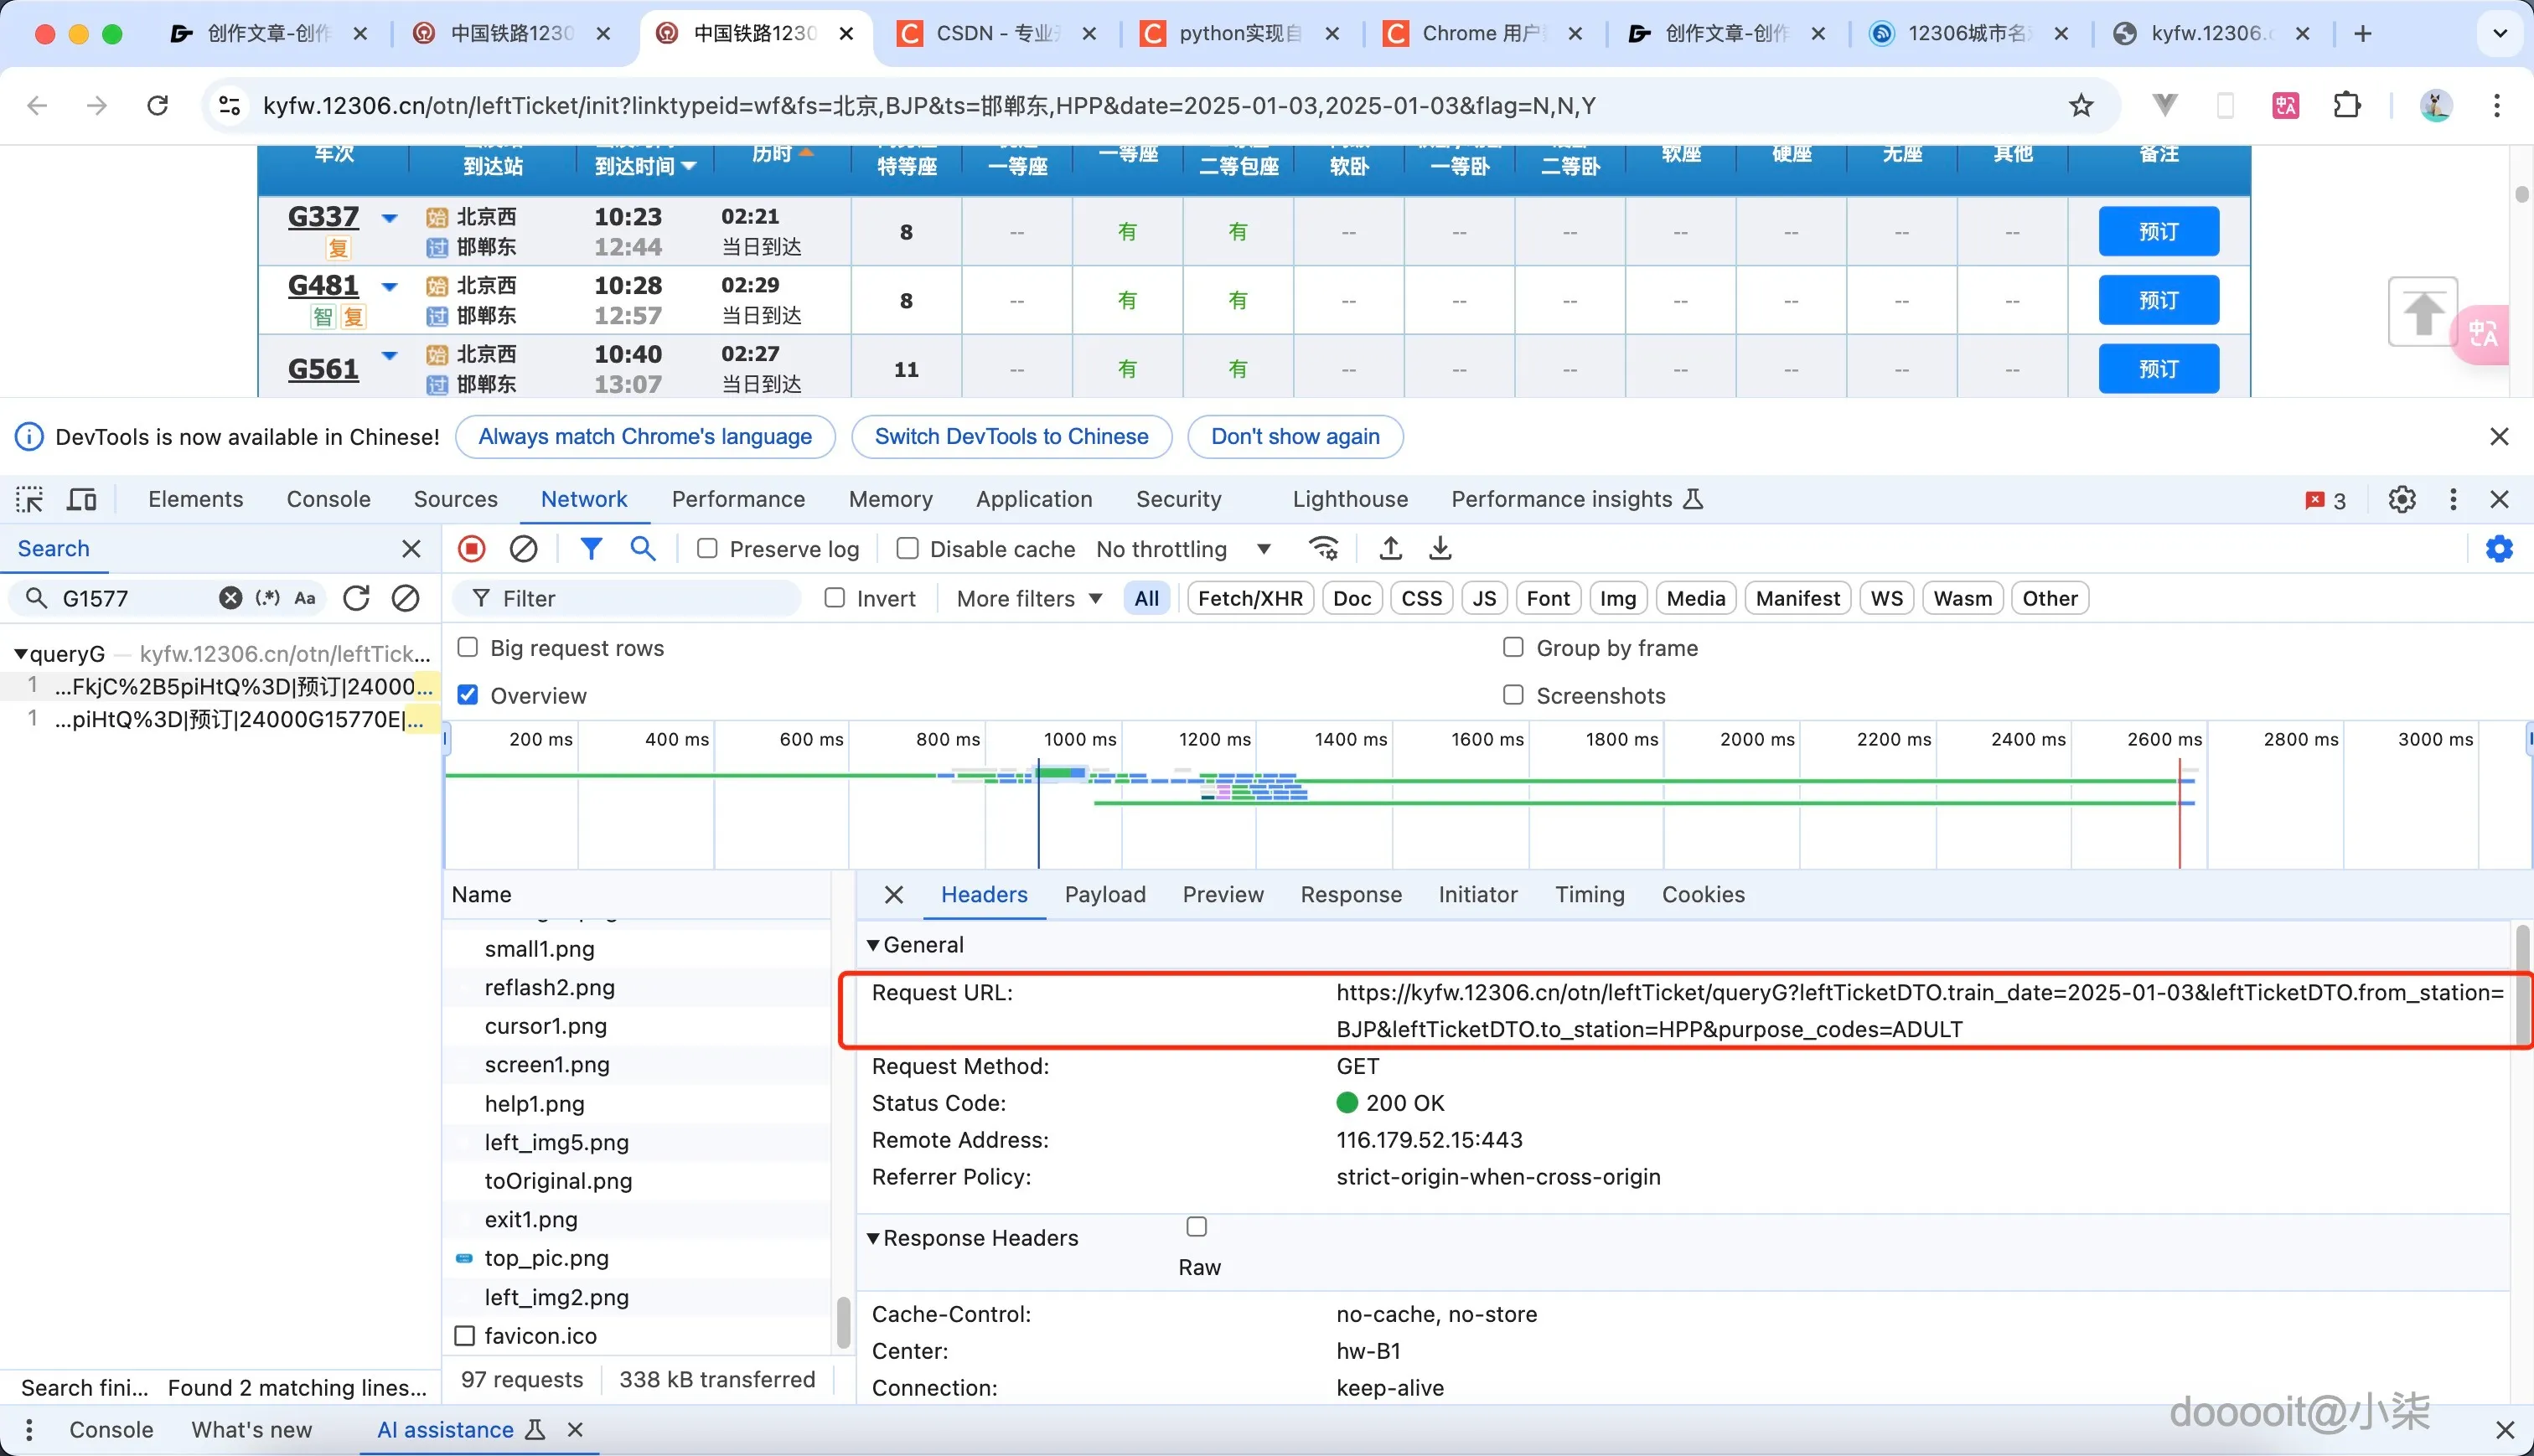2534x1456 pixels.
Task: Uncheck the Overview checkbox
Action: click(x=467, y=695)
